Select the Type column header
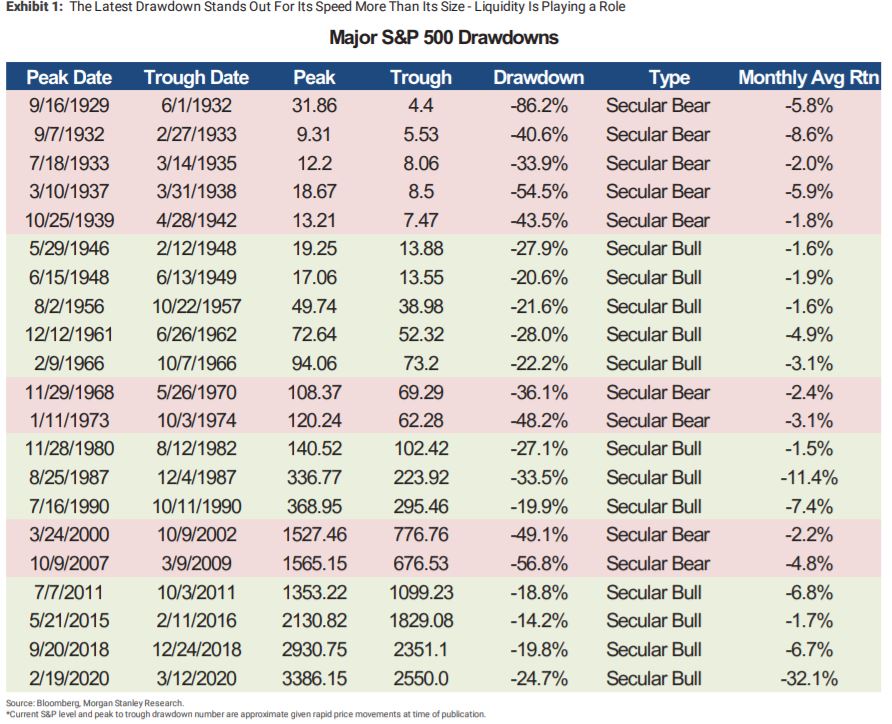 click(x=669, y=77)
